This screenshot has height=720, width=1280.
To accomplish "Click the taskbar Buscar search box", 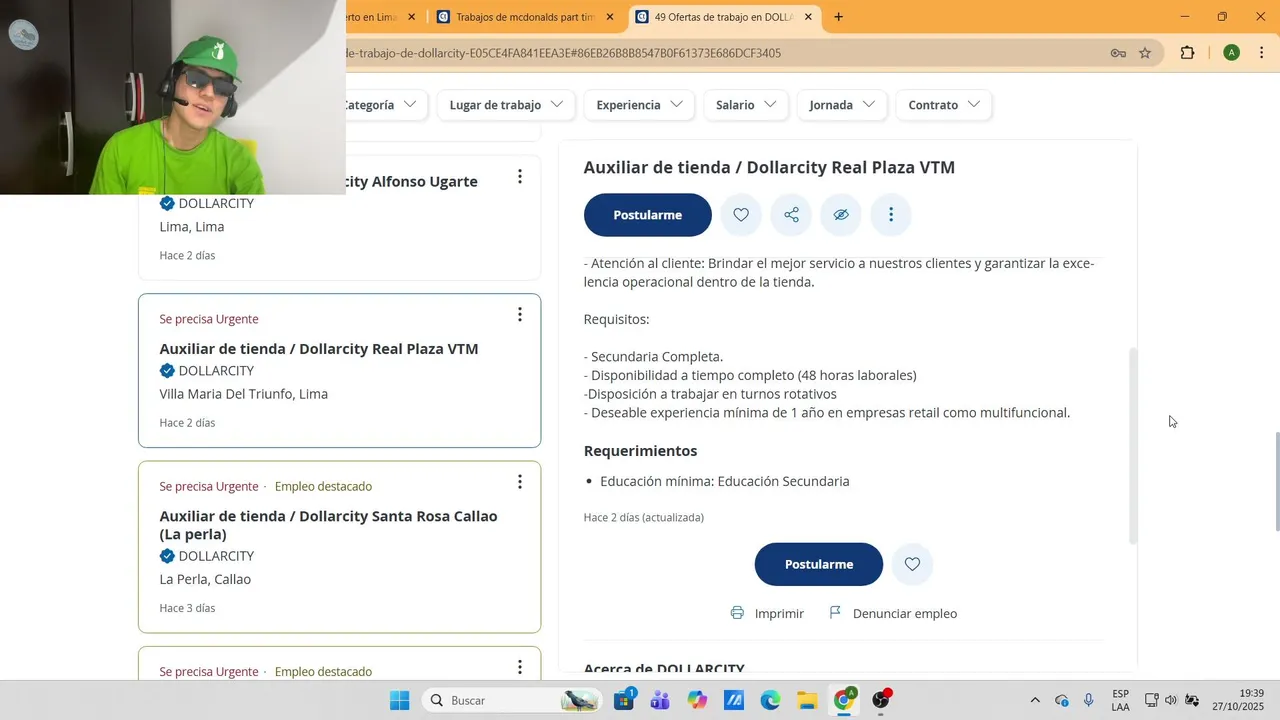I will pos(512,700).
